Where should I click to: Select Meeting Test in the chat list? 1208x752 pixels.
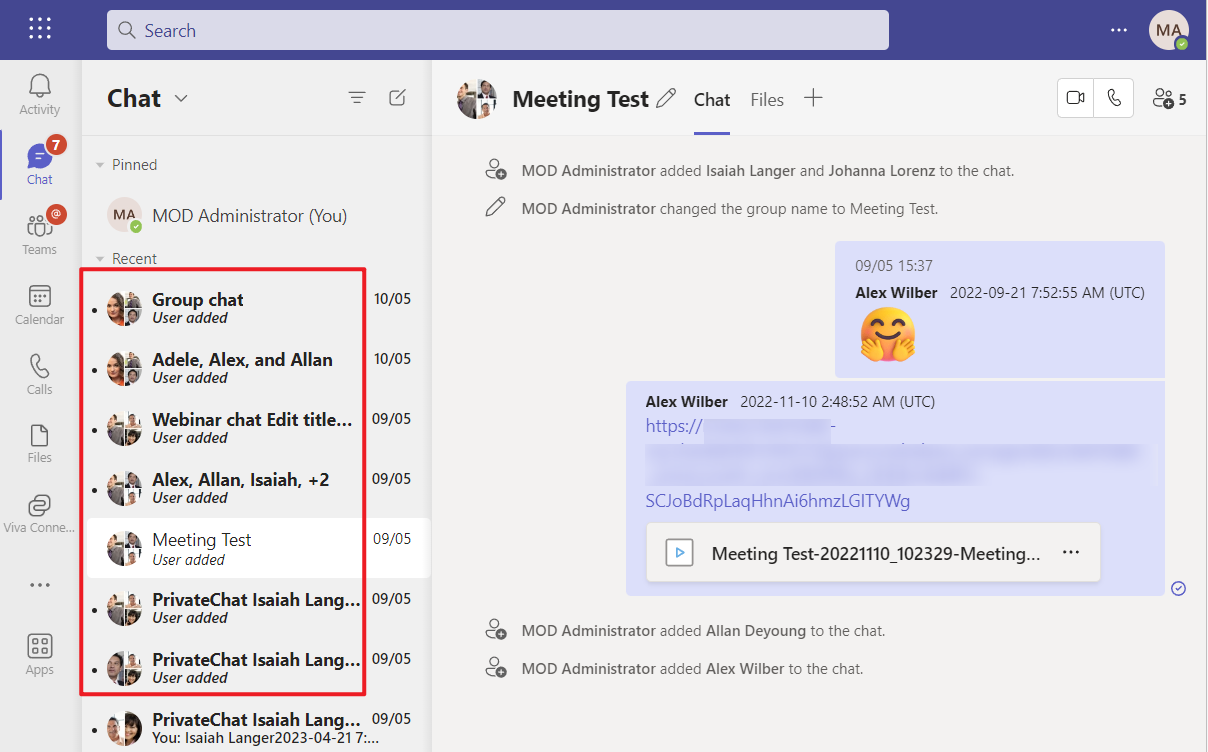pyautogui.click(x=256, y=548)
